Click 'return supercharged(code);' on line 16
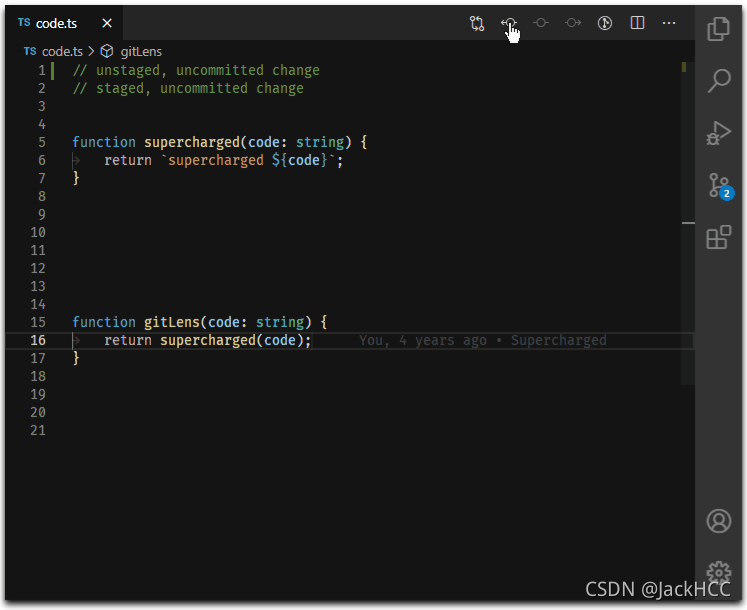 point(208,341)
